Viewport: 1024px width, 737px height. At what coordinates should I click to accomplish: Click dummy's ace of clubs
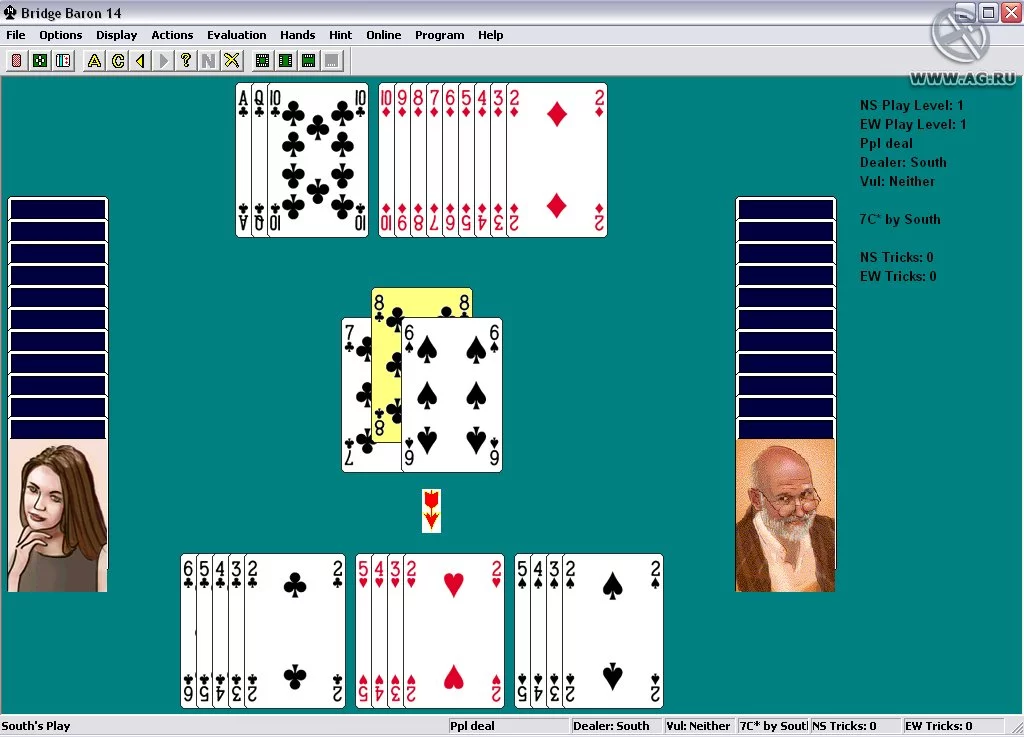(243, 160)
